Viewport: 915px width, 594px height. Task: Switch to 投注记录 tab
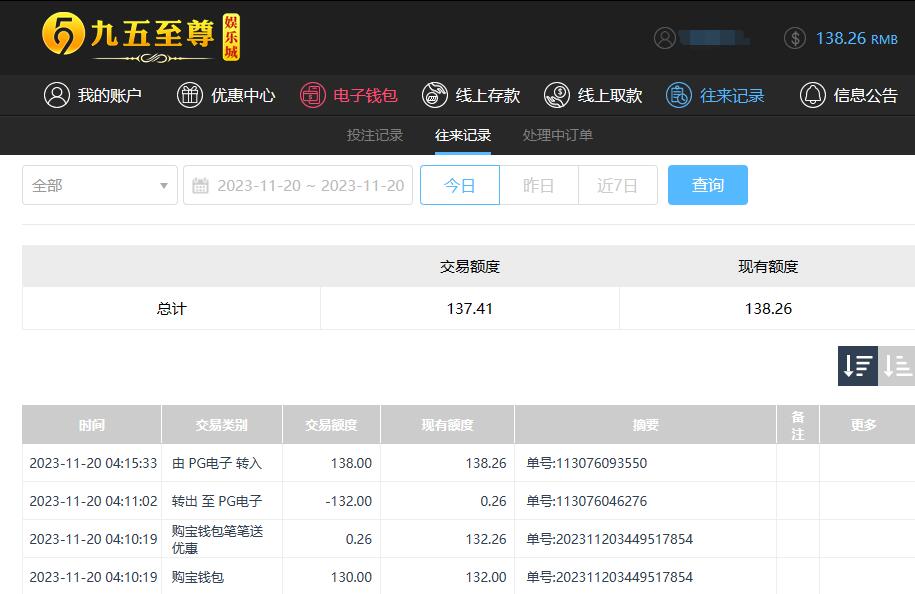pos(375,135)
